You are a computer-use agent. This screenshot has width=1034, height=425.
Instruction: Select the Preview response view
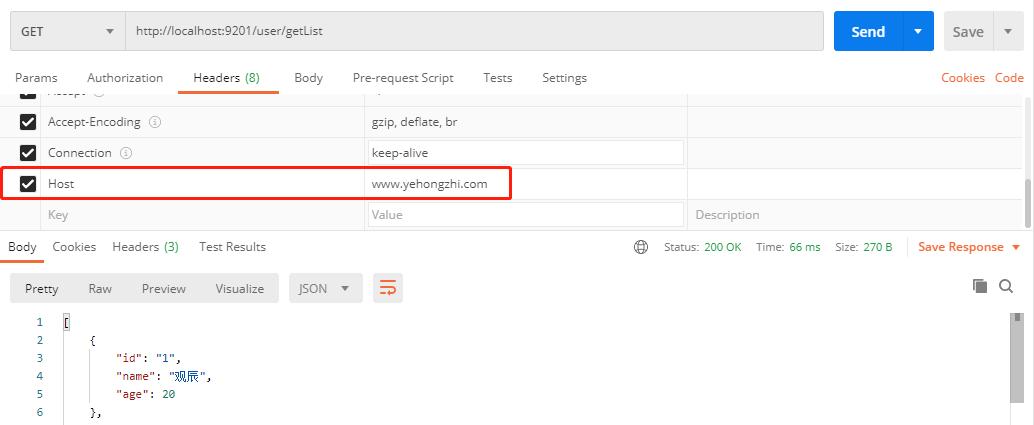click(164, 288)
